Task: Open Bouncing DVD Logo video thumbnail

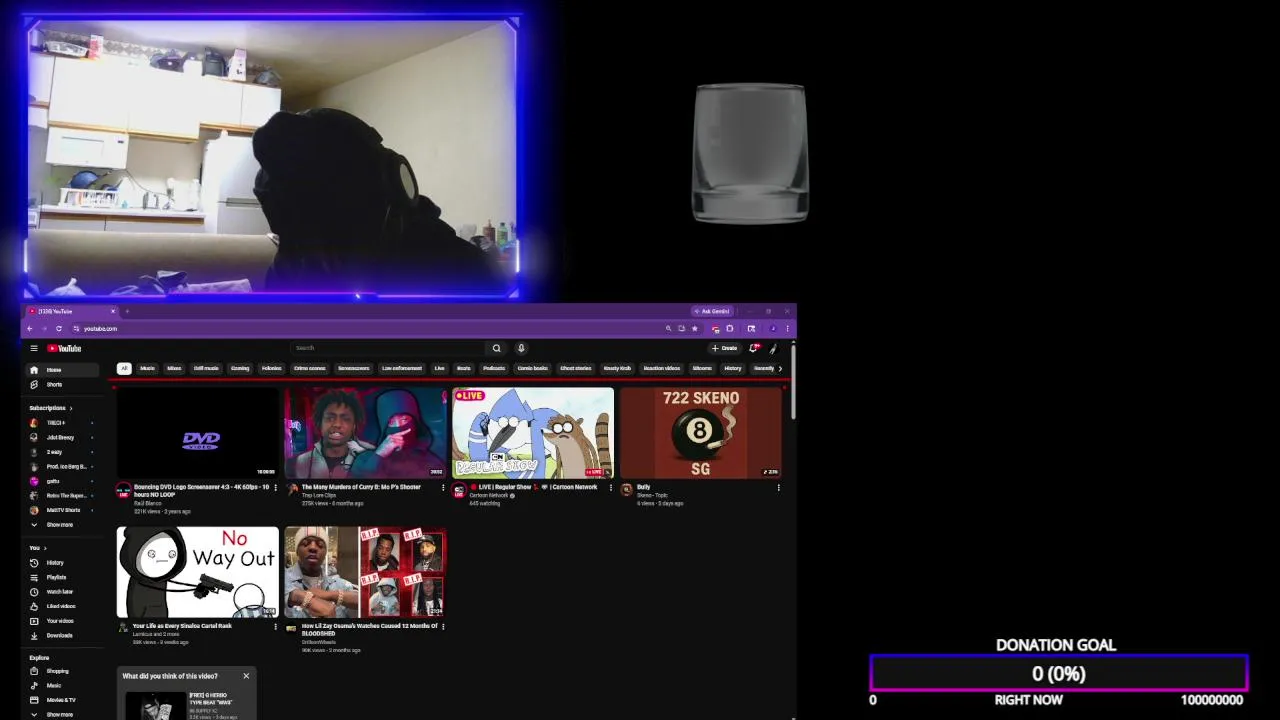Action: click(198, 433)
